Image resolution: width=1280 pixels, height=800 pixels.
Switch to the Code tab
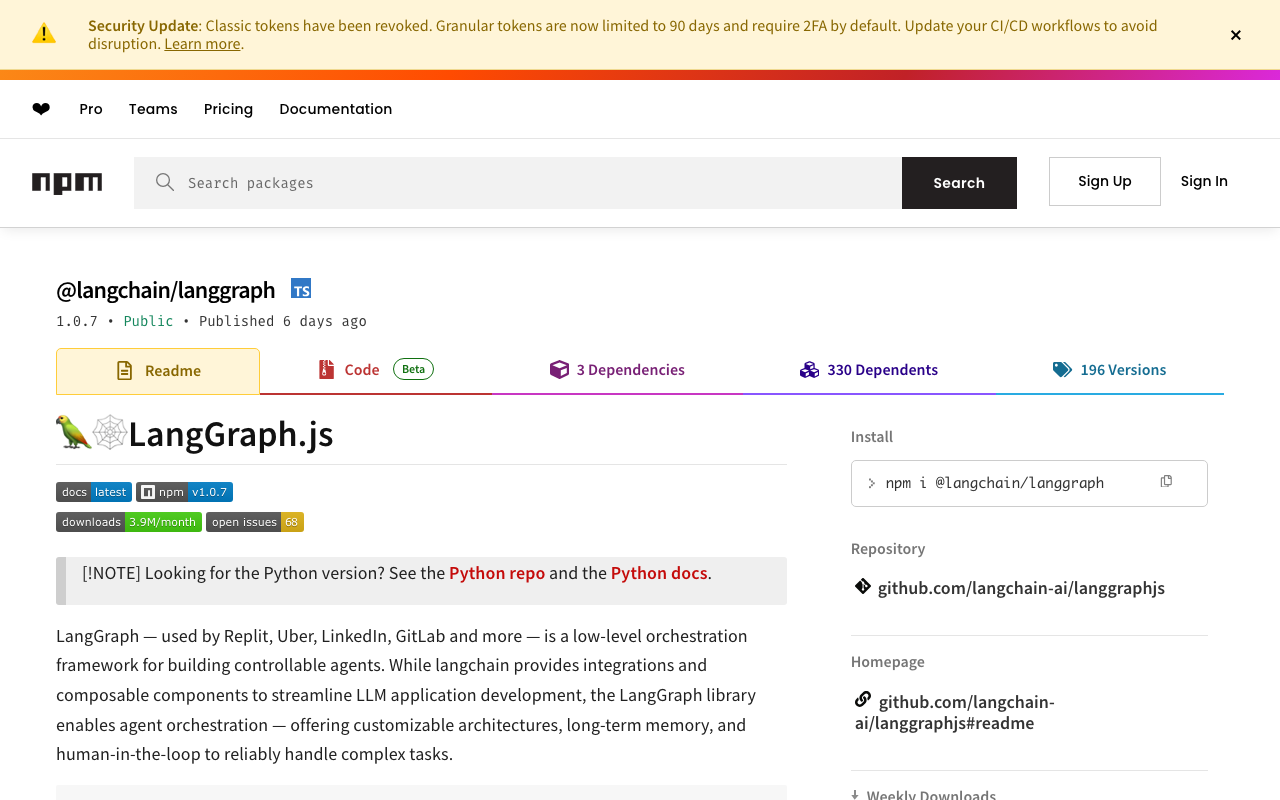pyautogui.click(x=376, y=370)
